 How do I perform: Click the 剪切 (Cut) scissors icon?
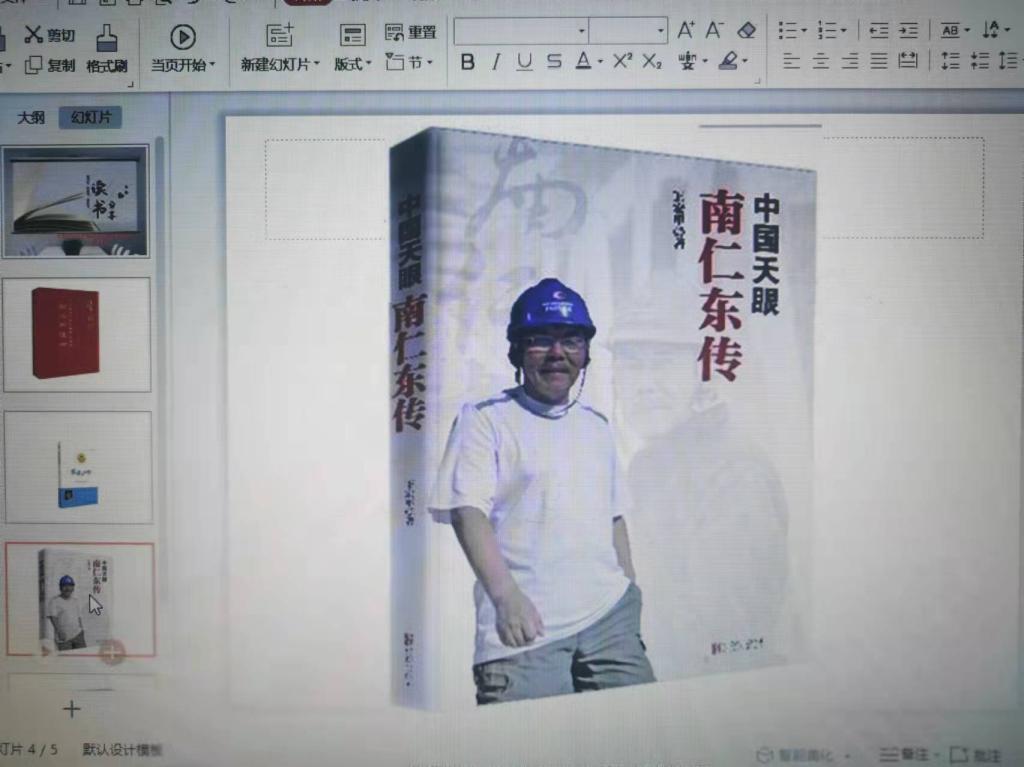(33, 34)
